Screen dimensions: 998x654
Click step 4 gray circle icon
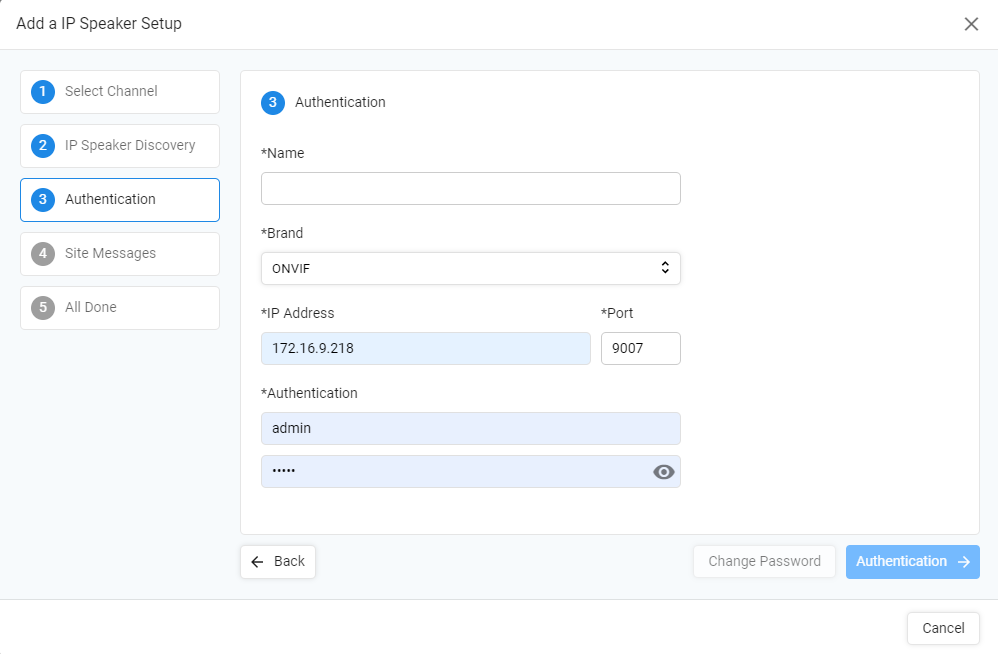point(43,254)
